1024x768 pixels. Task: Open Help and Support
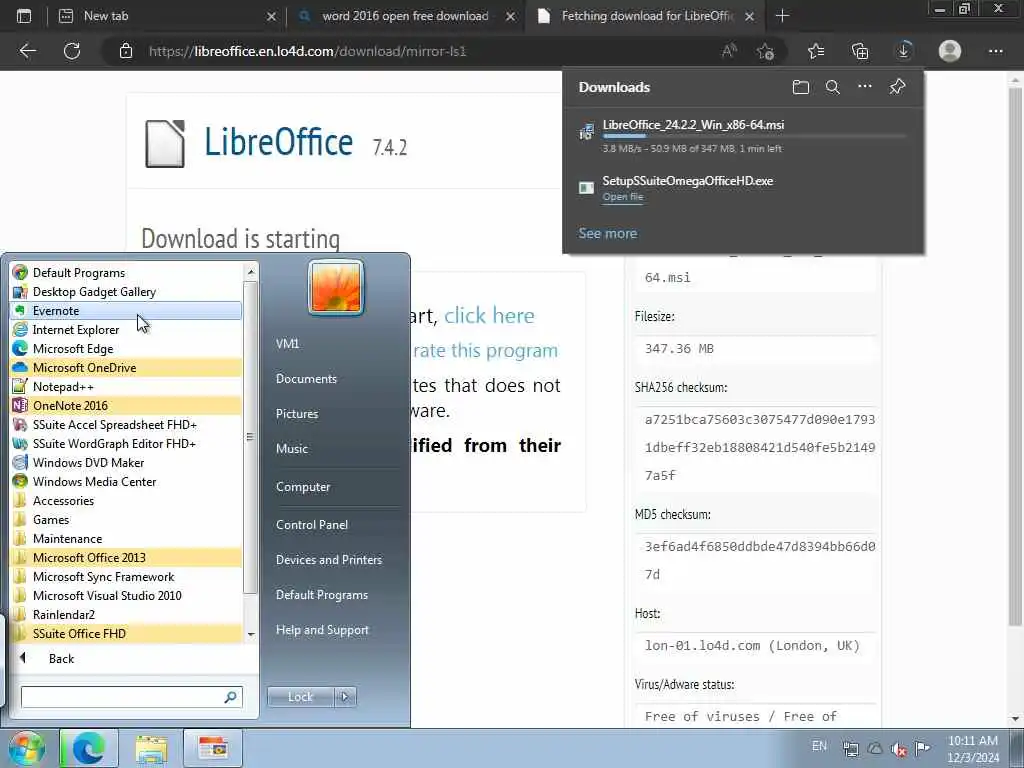tap(322, 630)
